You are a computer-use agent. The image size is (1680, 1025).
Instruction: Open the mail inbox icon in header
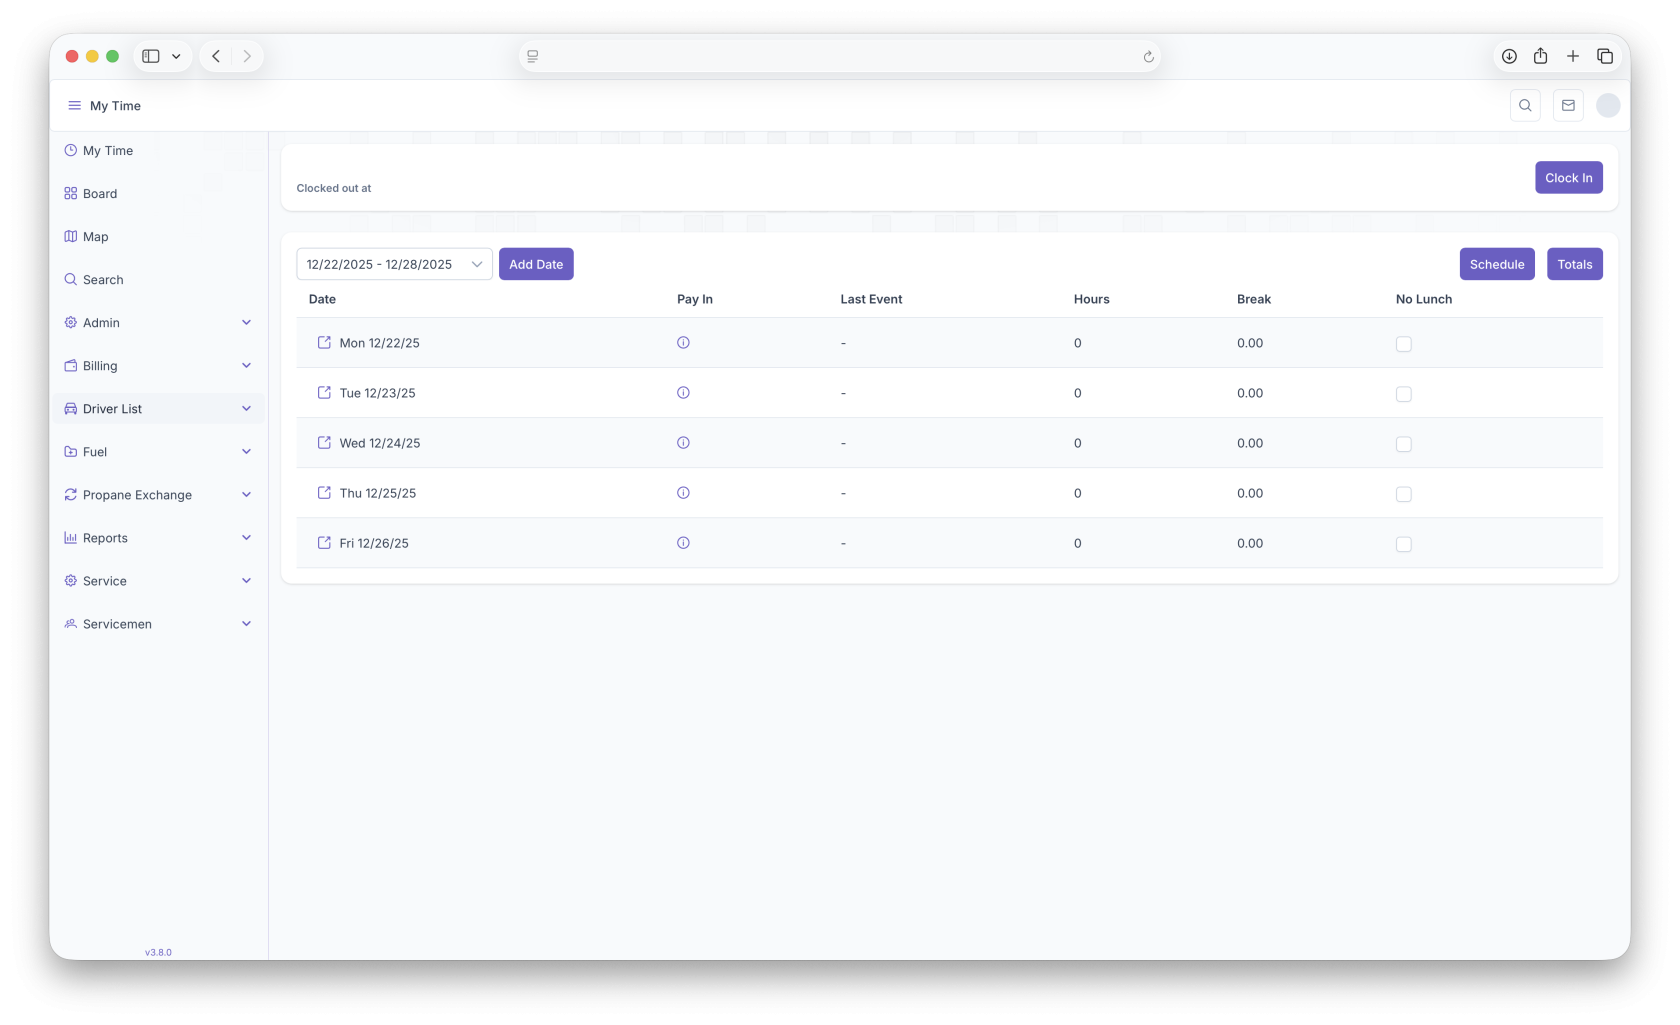click(x=1568, y=106)
